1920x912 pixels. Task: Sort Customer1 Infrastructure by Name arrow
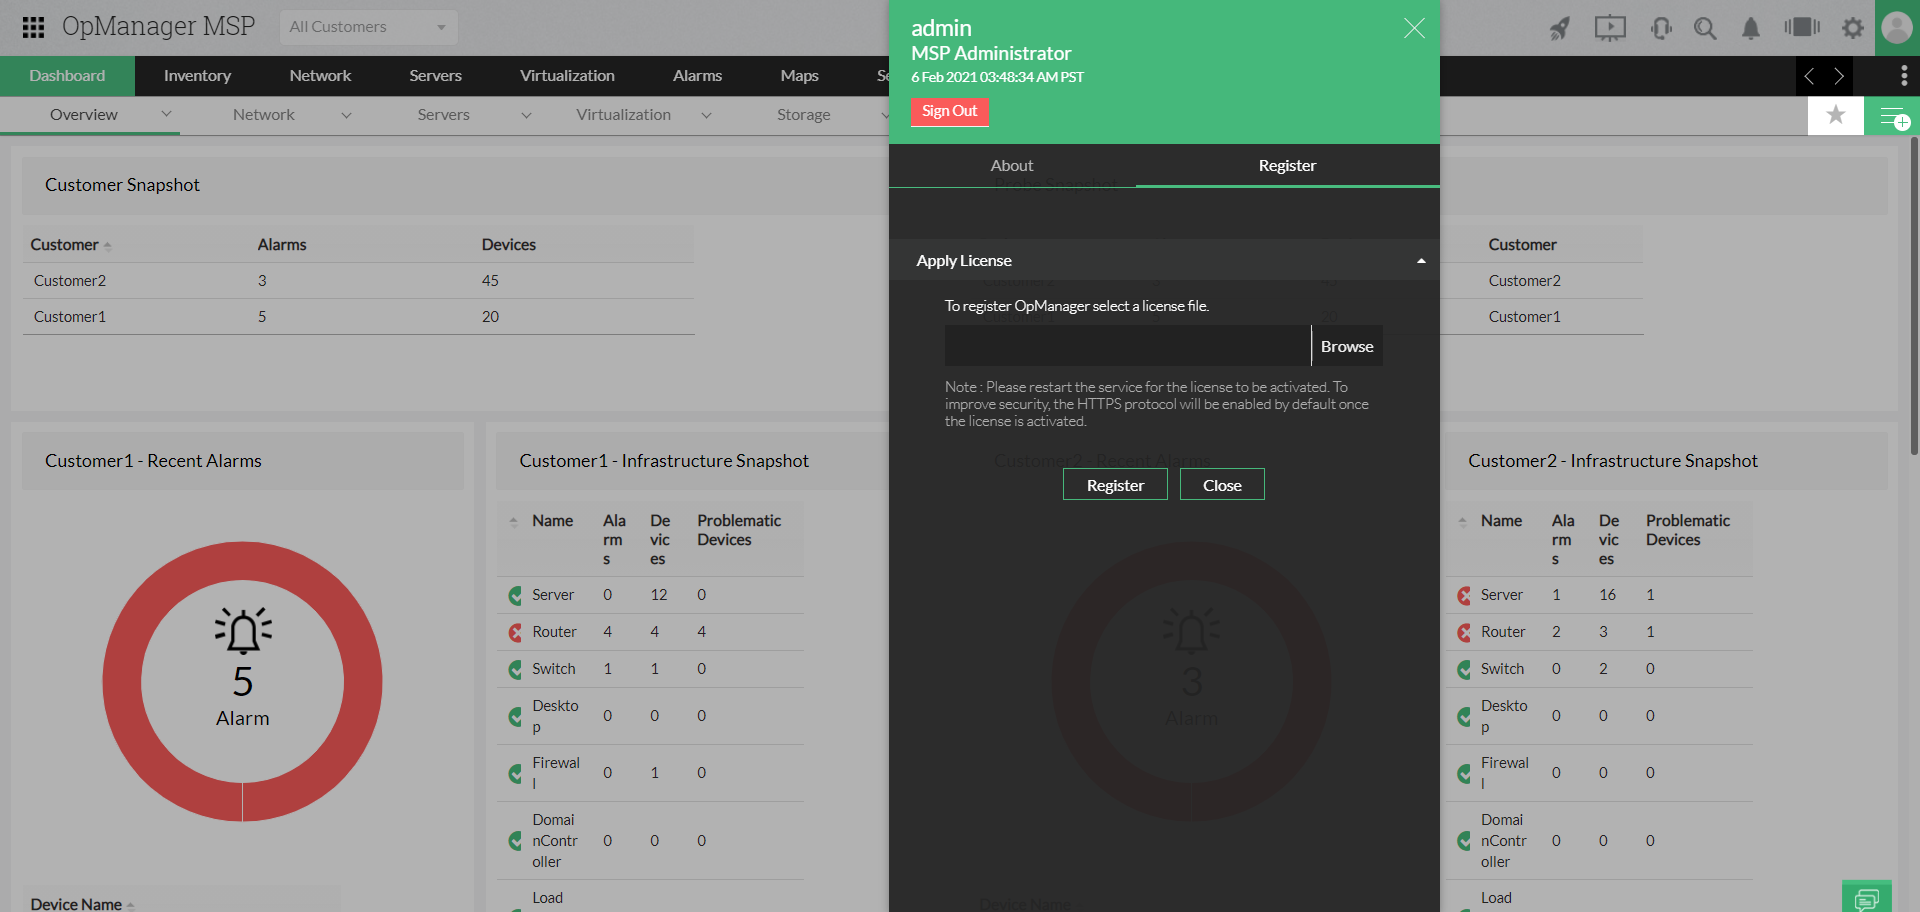tap(514, 522)
